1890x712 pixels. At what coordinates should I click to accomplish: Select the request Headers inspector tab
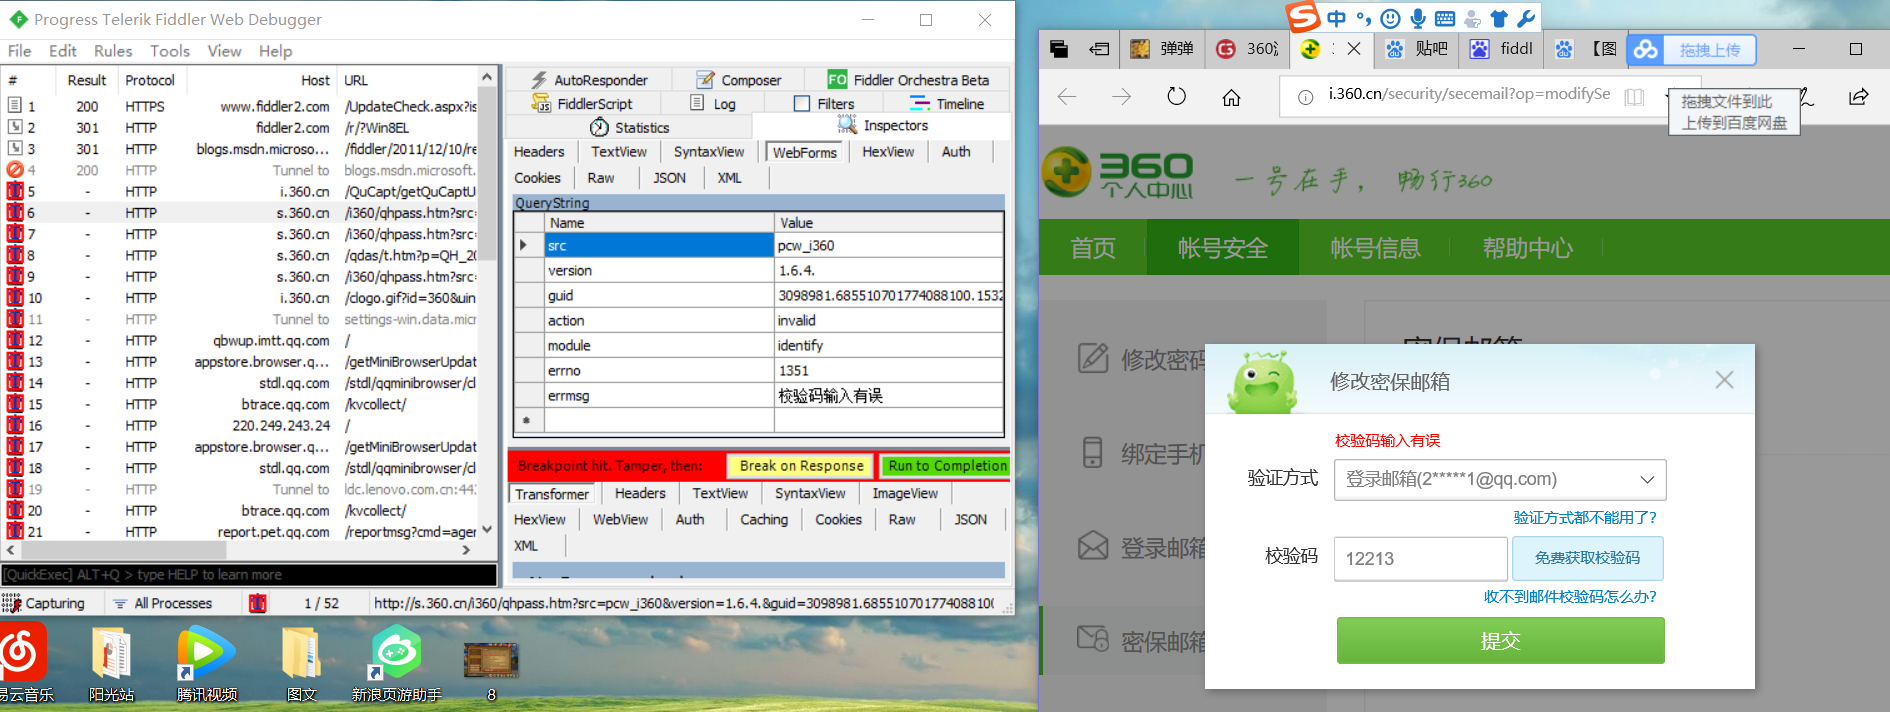tap(539, 152)
